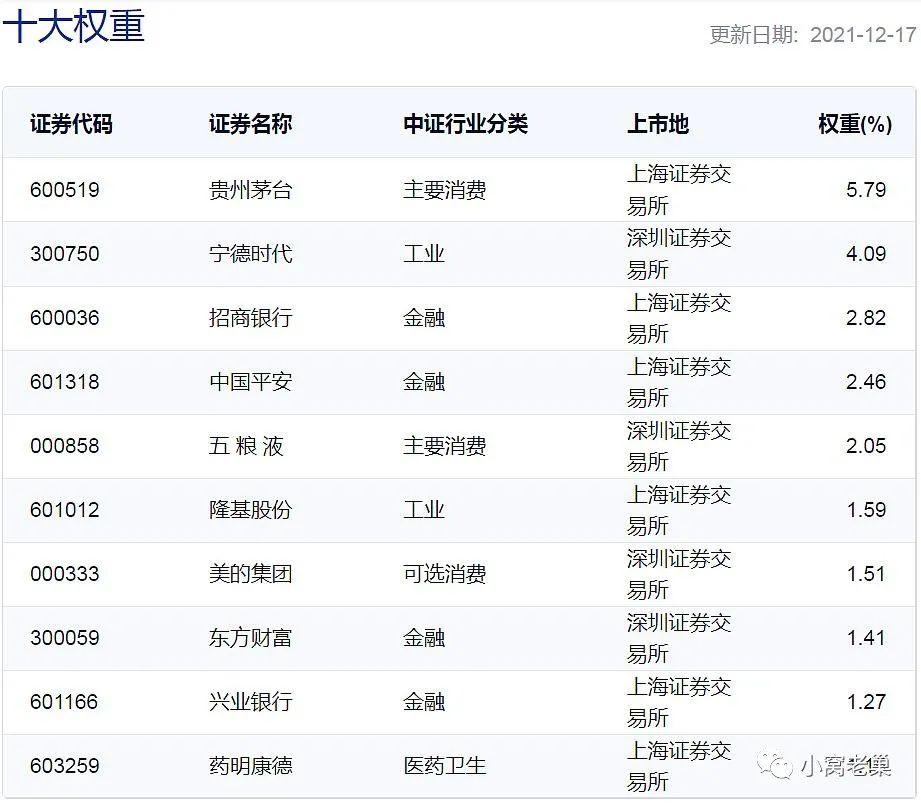
Task: Click the 主要消费 industry label for 贵州茅台
Action: (444, 190)
